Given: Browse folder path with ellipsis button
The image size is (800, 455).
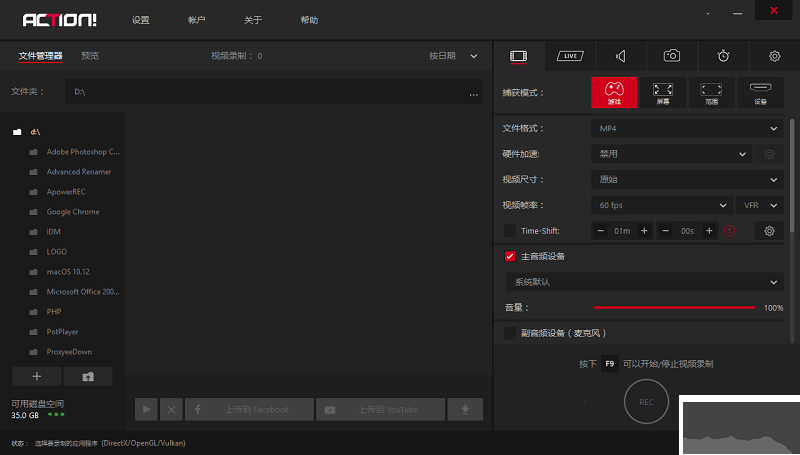Looking at the screenshot, I should click(473, 93).
